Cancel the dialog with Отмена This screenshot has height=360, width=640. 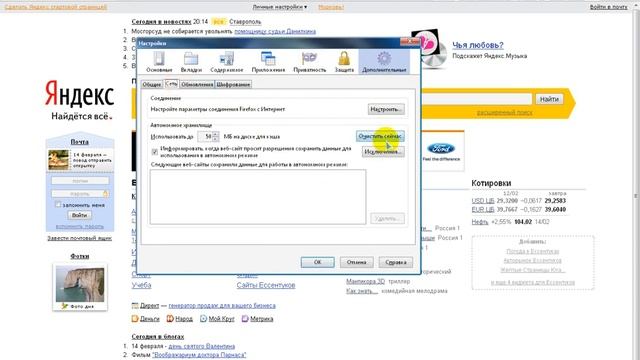pyautogui.click(x=356, y=262)
